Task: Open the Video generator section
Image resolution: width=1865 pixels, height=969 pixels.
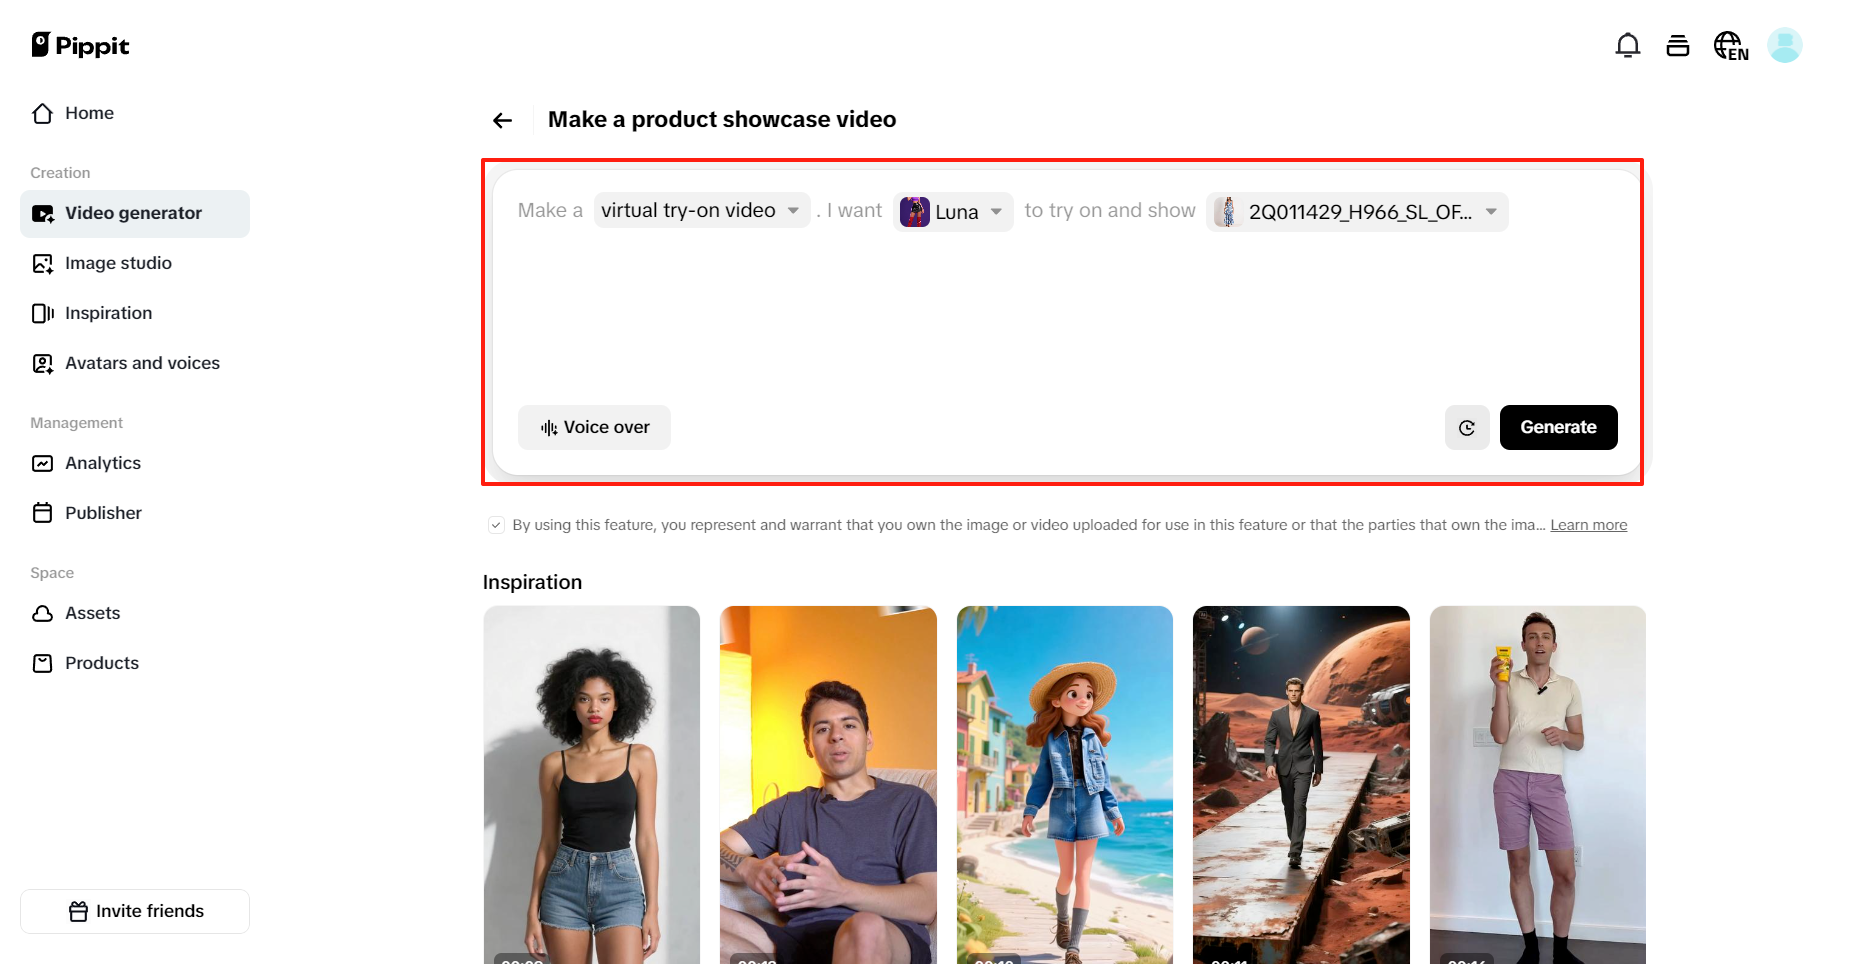Action: [133, 213]
